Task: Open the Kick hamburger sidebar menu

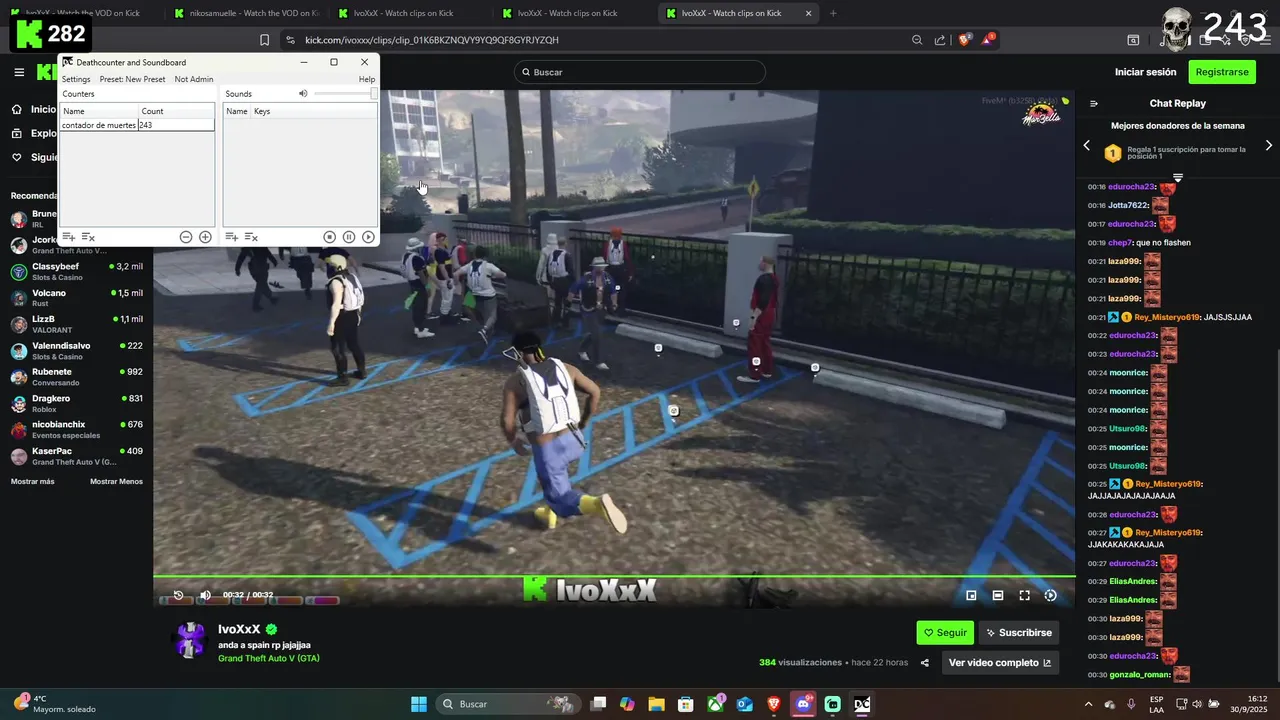Action: [19, 72]
